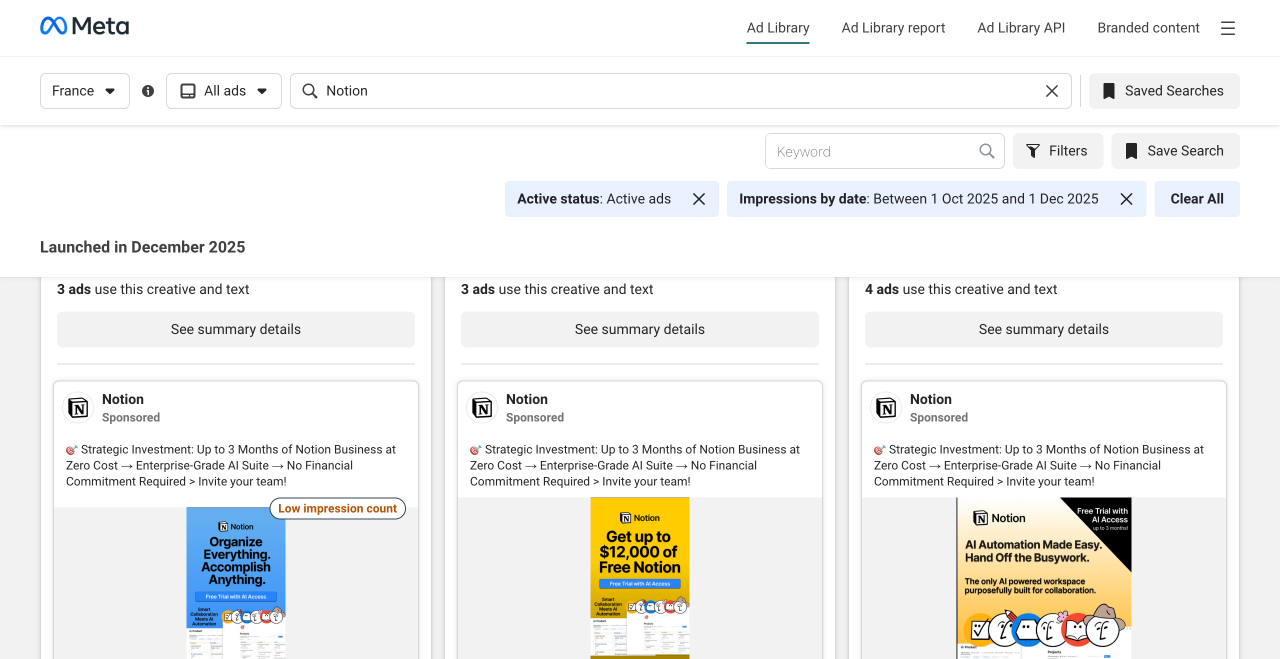1280x659 pixels.
Task: Click Notion logo on first ad card
Action: pyautogui.click(x=78, y=408)
